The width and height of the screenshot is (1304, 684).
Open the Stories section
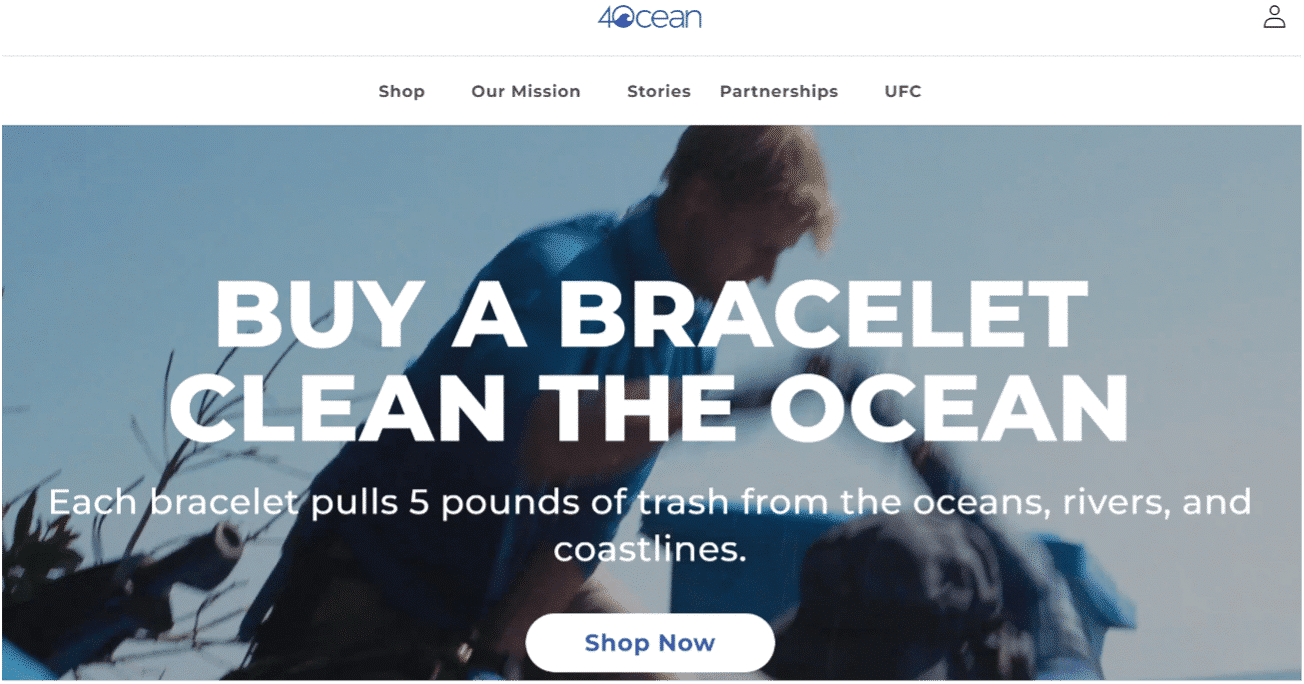[x=659, y=91]
